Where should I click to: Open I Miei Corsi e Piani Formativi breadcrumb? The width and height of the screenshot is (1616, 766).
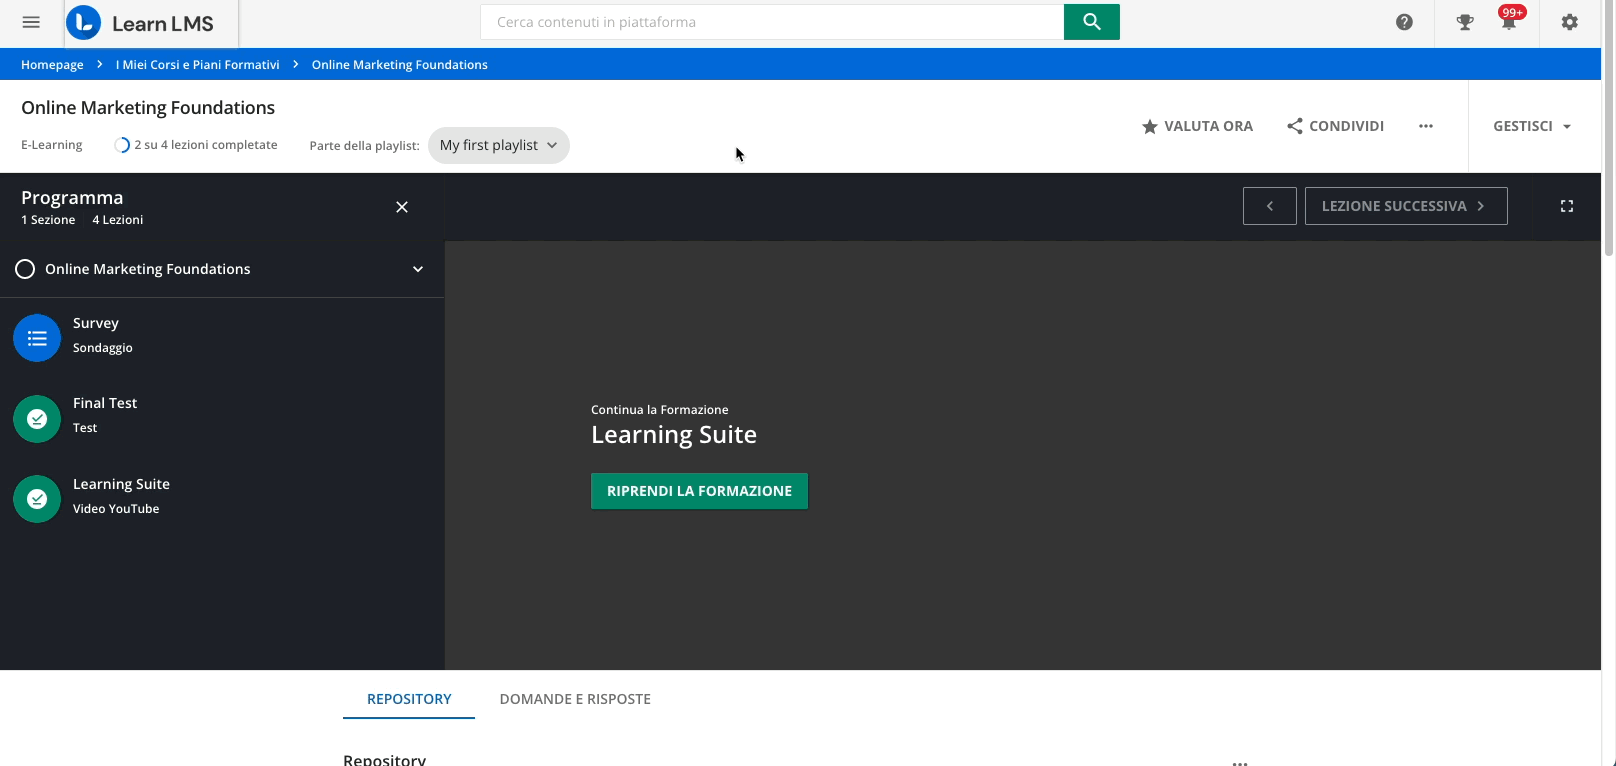[x=197, y=64]
